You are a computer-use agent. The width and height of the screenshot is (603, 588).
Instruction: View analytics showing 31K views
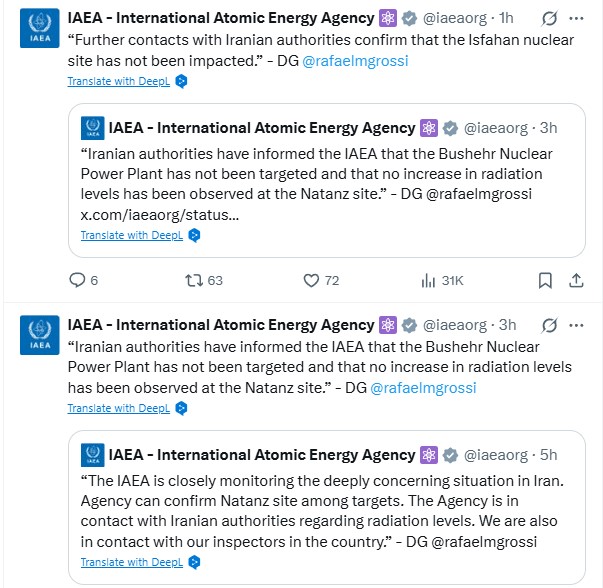coord(428,280)
